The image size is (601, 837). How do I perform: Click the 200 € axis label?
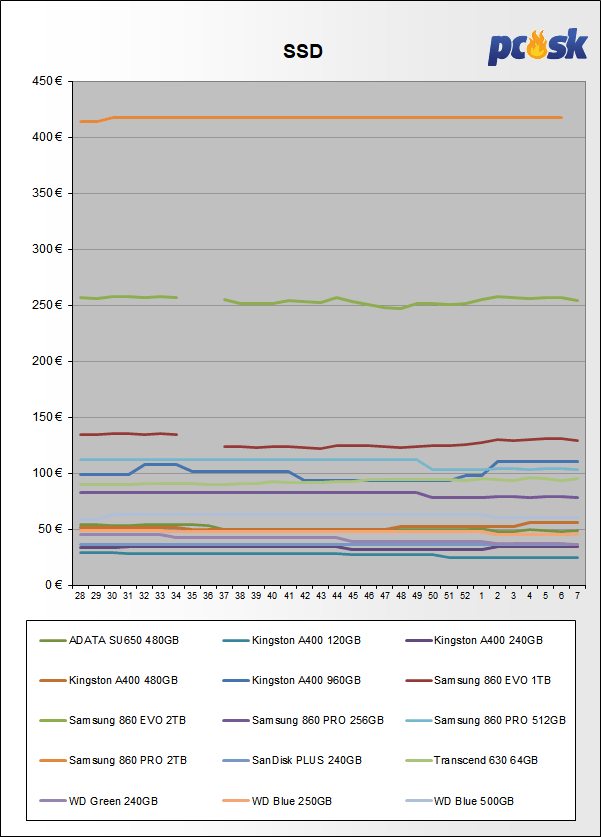(47, 361)
